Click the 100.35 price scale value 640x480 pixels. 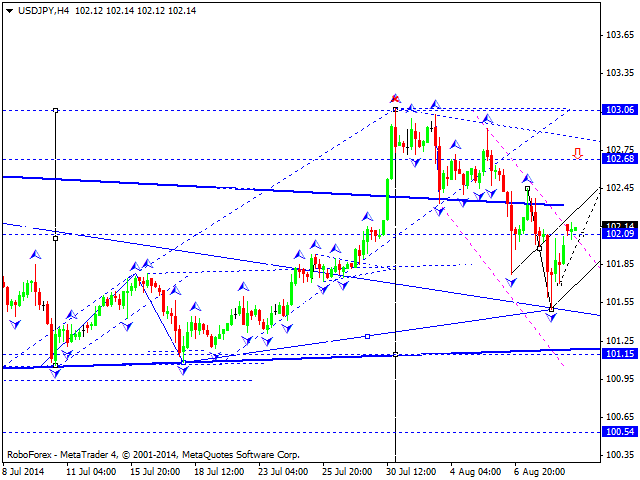(x=620, y=455)
